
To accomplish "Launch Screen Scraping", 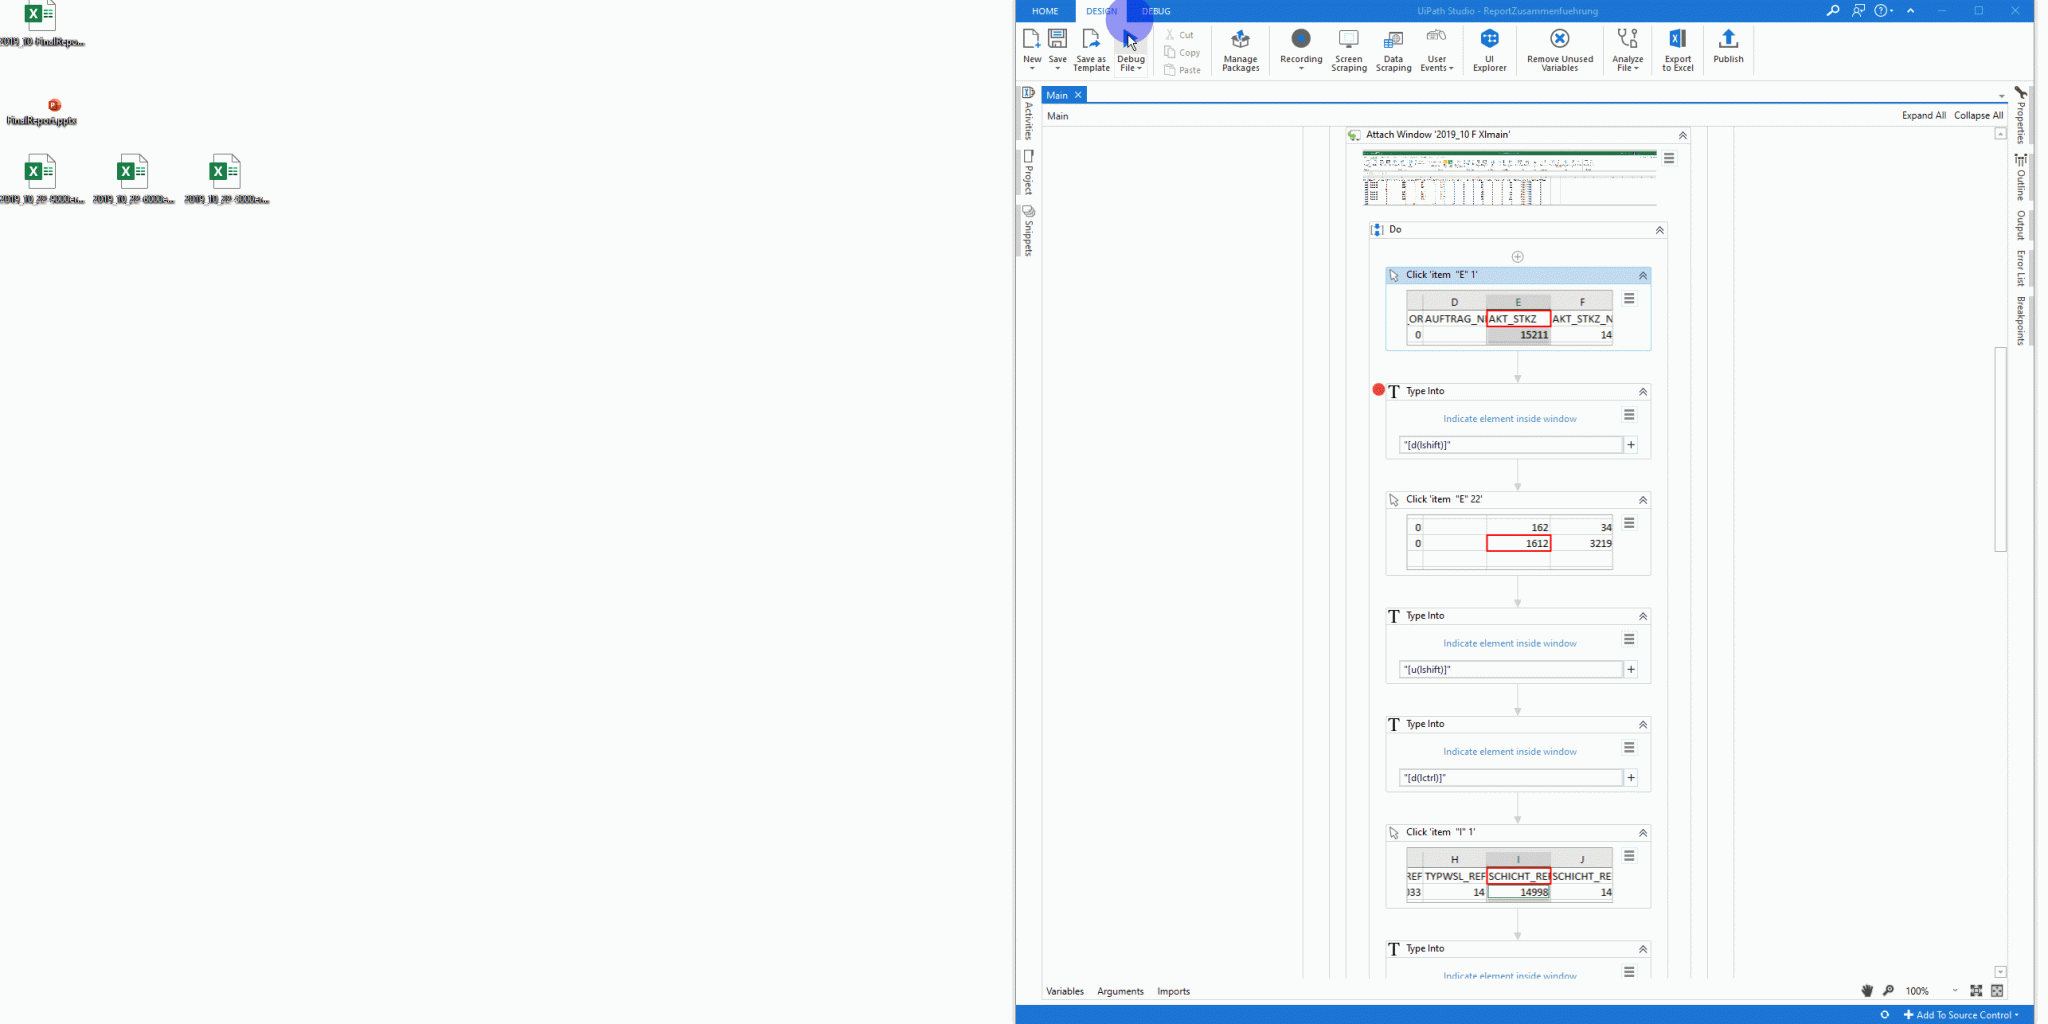I will (1347, 48).
